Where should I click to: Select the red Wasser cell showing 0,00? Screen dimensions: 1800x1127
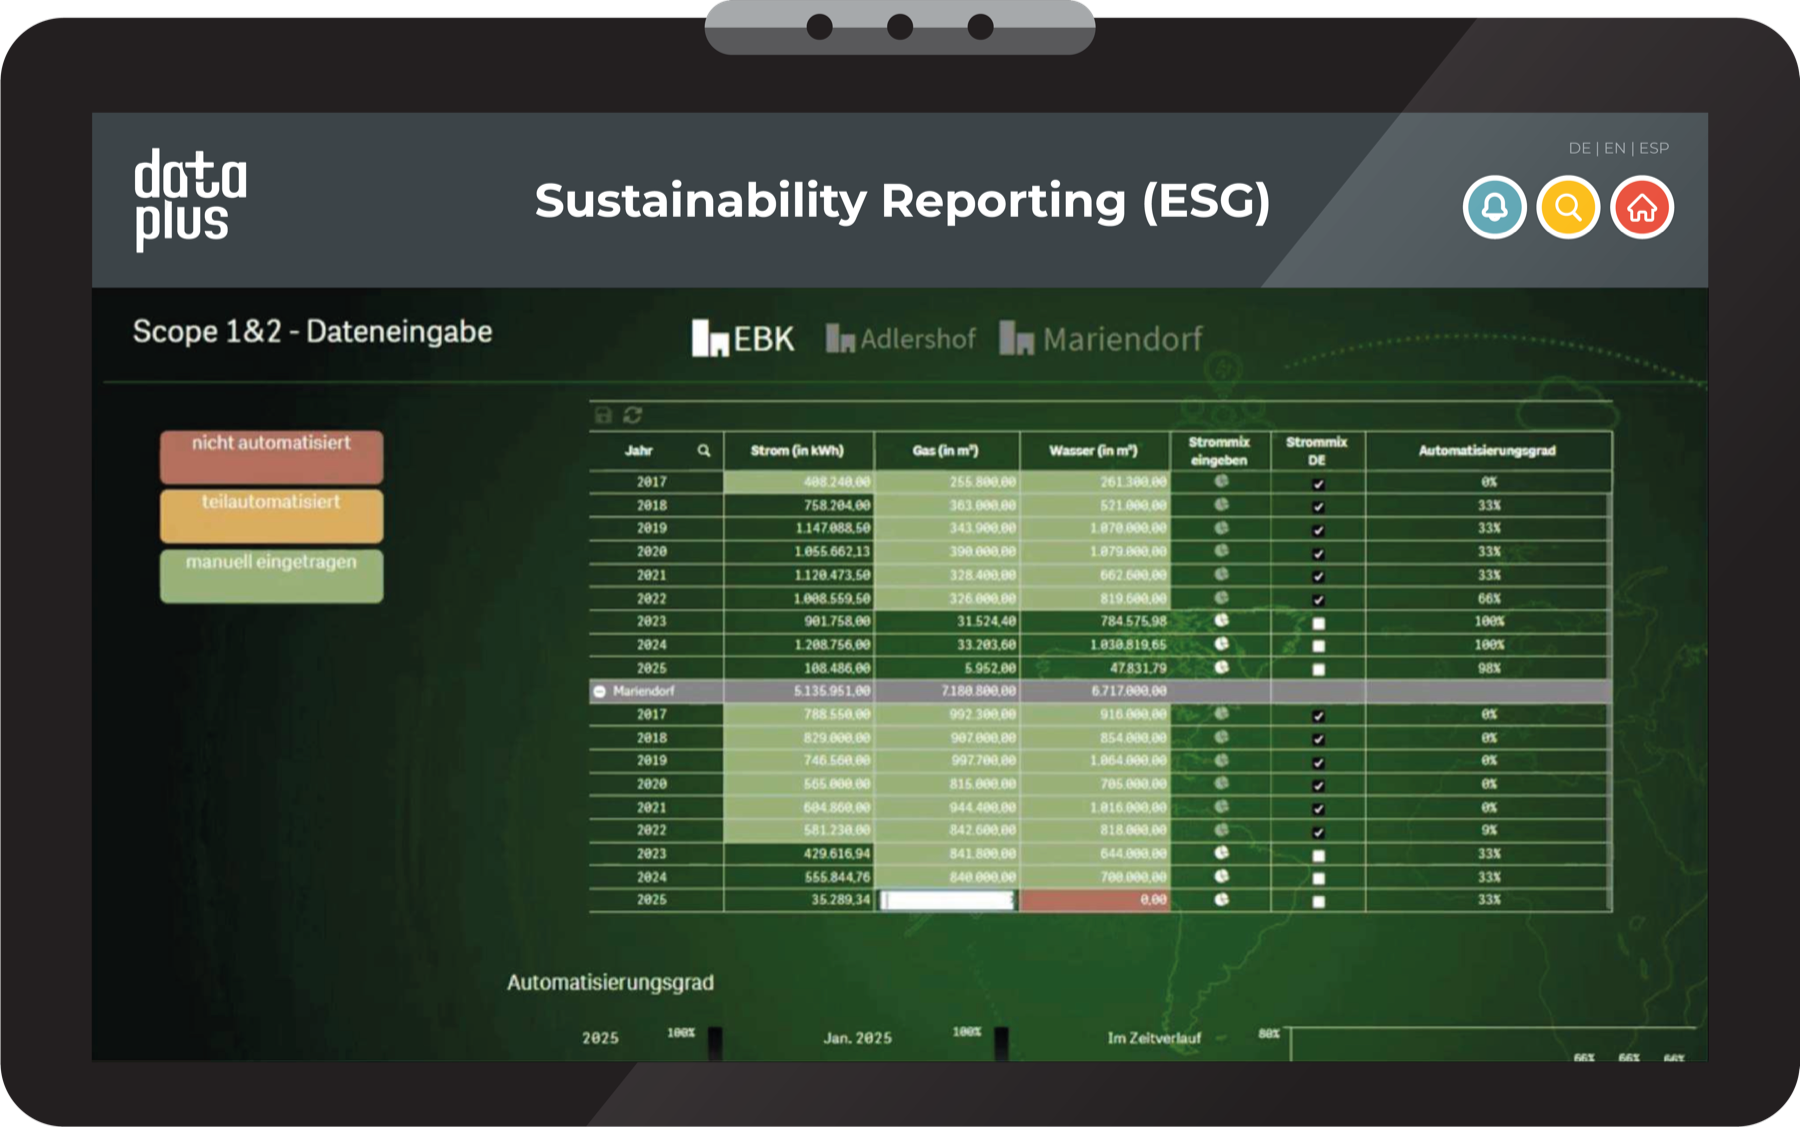click(x=1094, y=900)
